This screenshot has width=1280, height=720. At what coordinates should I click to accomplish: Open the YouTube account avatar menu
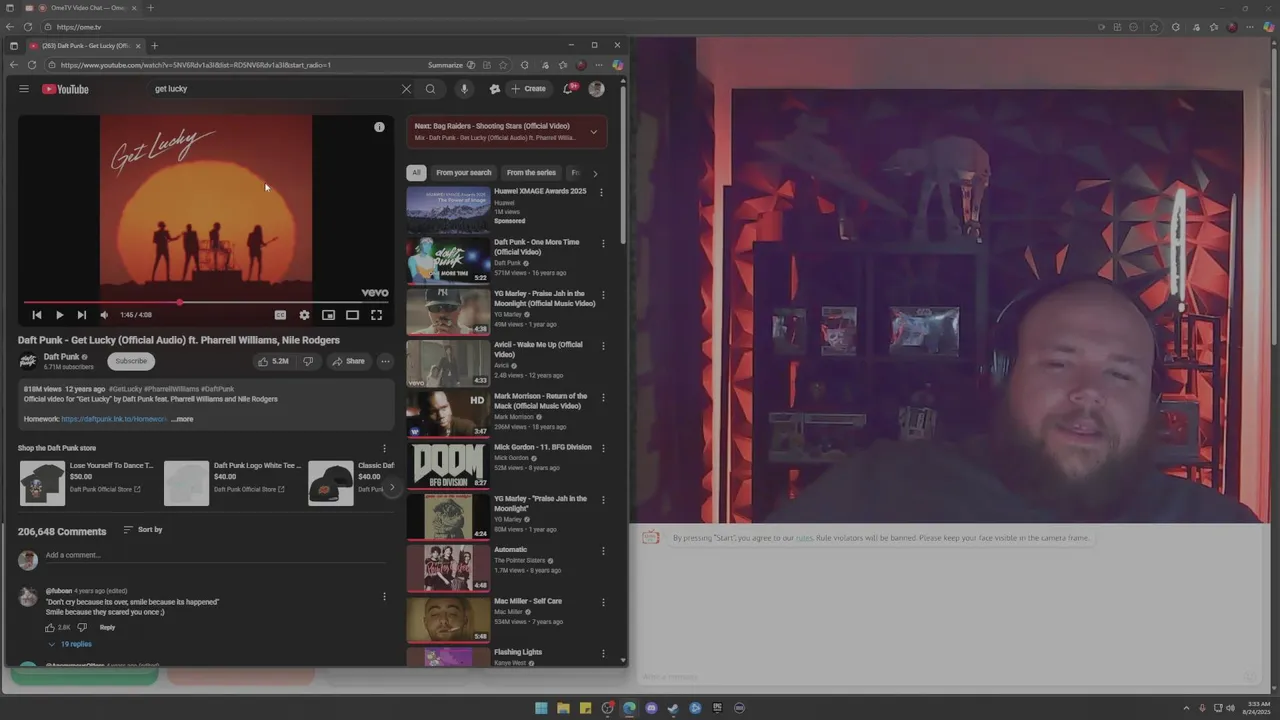coord(596,89)
